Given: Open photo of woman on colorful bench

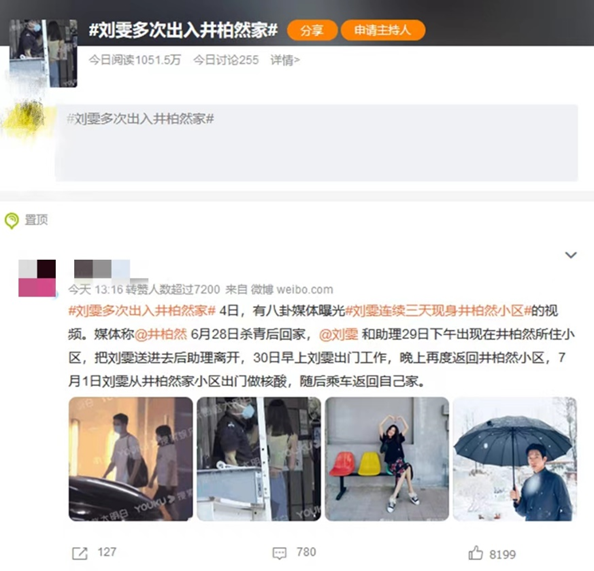Looking at the screenshot, I should (387, 459).
